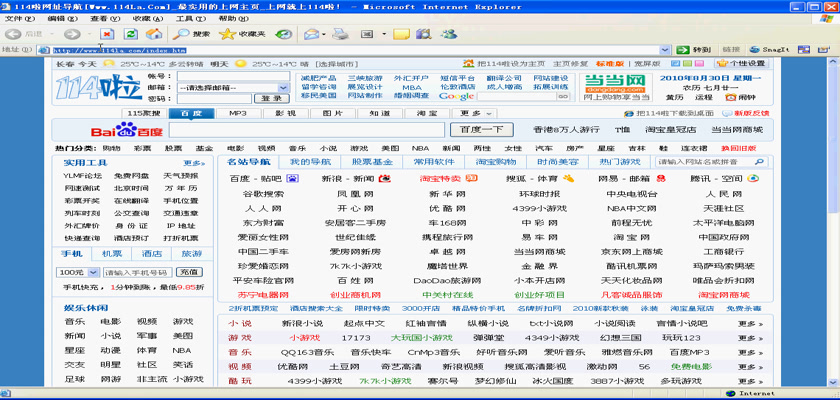The image size is (840, 400).
Task: Click the alarm clock (闹钟) icon
Action: (730, 97)
